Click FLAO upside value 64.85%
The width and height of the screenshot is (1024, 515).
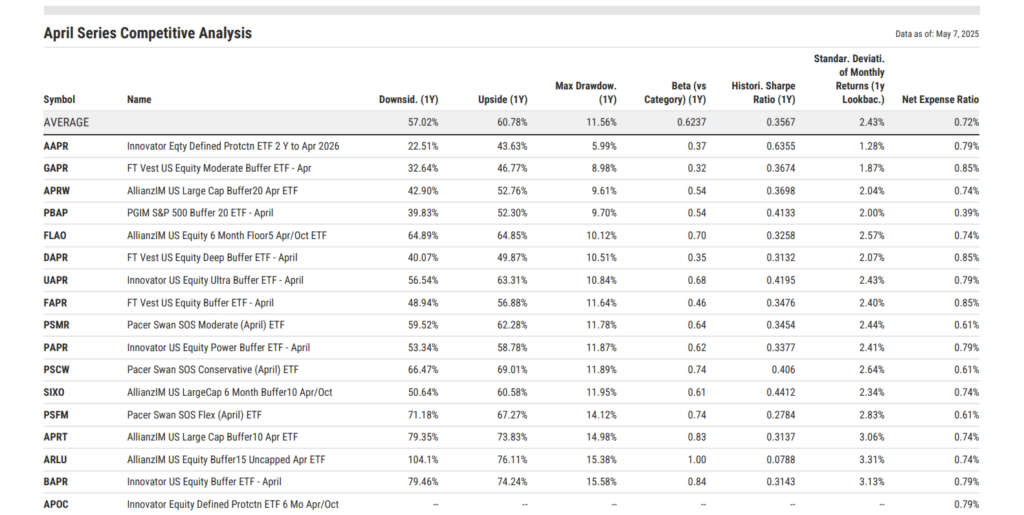512,236
